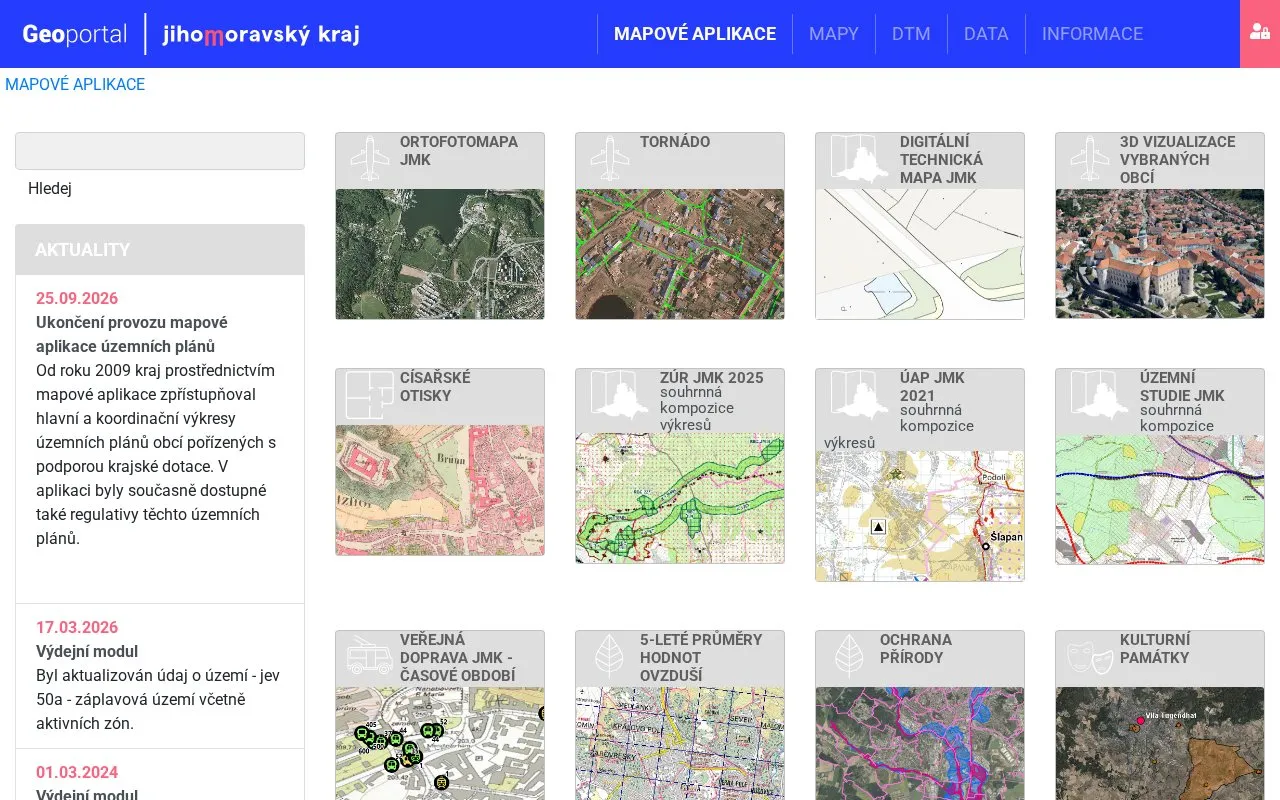The width and height of the screenshot is (1280, 800).
Task: Click Výdejní modul headline dated 17.03.2026
Action: tap(87, 651)
